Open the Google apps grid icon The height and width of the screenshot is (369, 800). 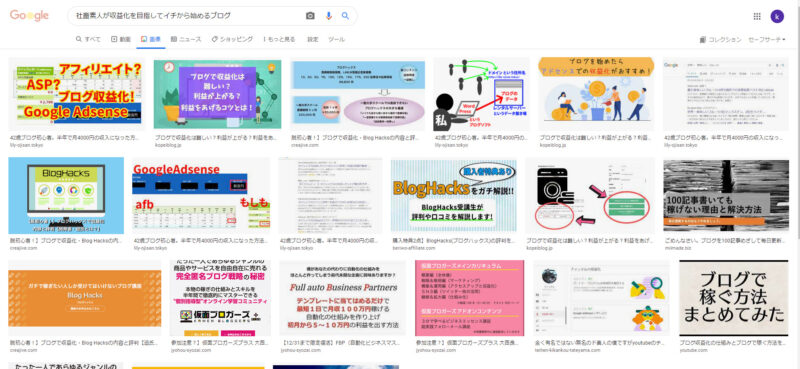757,16
